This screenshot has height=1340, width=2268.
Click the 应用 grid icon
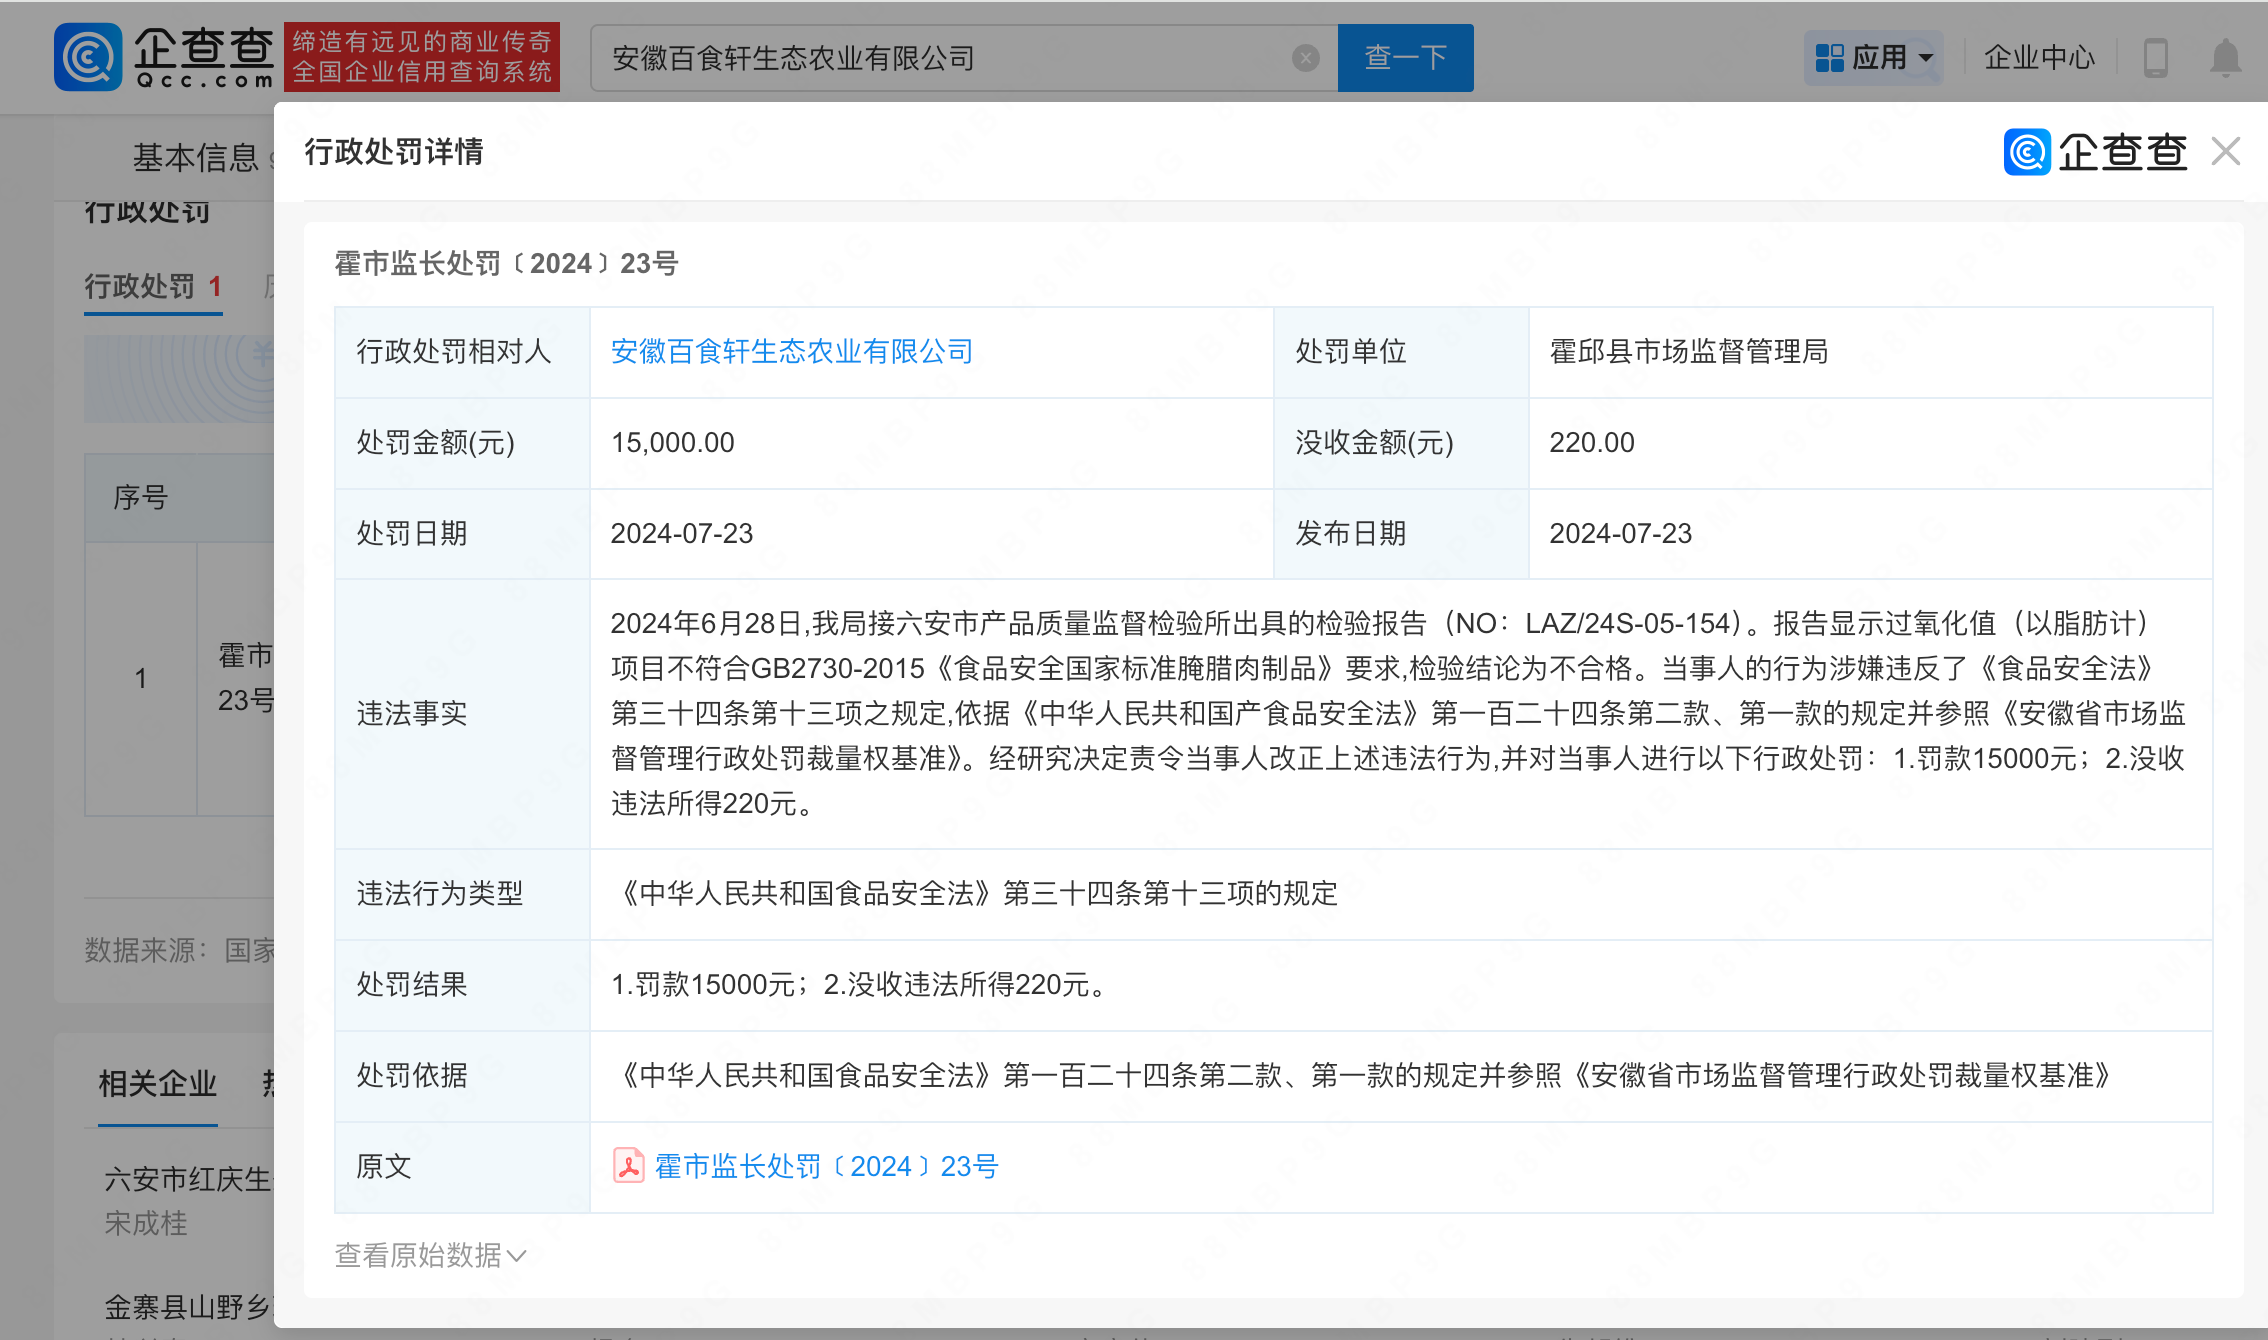(x=1829, y=58)
